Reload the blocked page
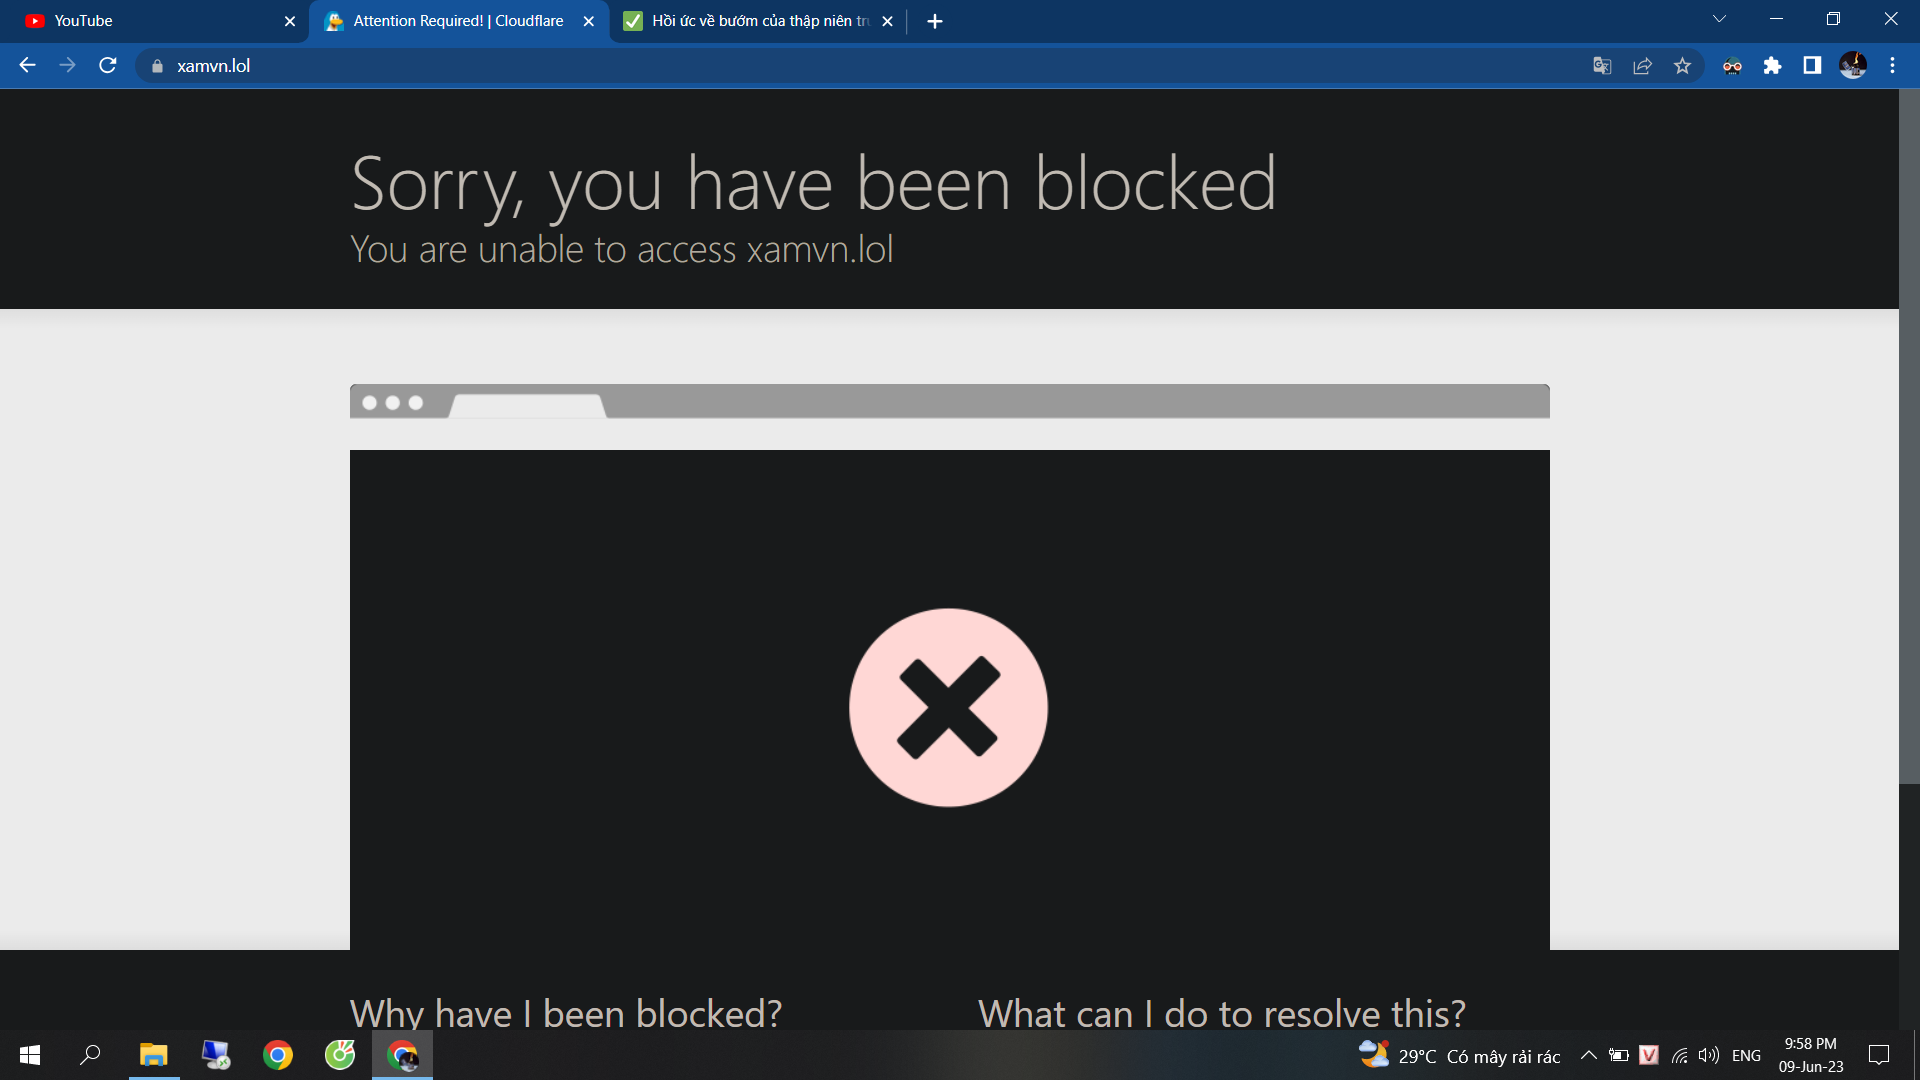1920x1080 pixels. click(x=108, y=66)
